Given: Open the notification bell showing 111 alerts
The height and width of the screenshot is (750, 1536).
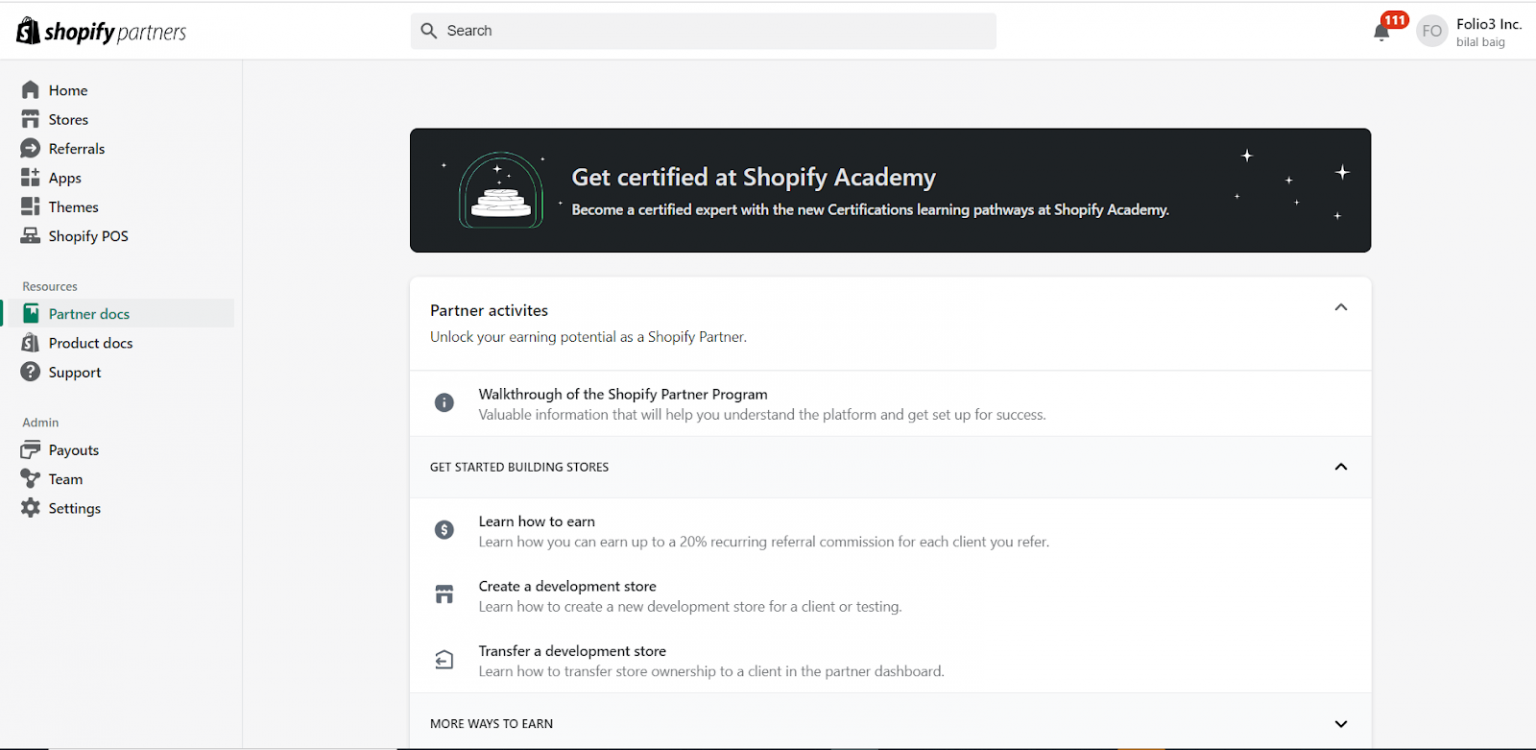Looking at the screenshot, I should tap(1381, 31).
